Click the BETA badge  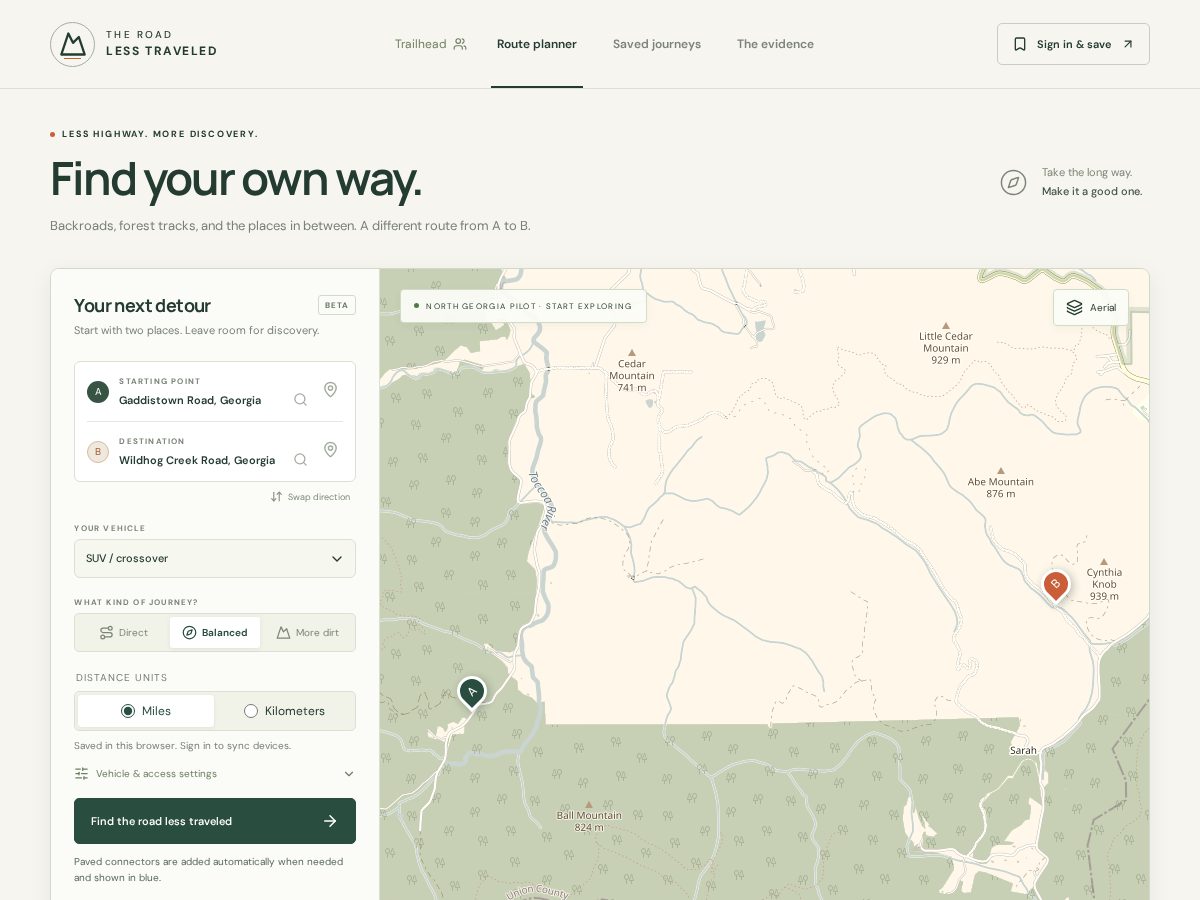pyautogui.click(x=337, y=305)
